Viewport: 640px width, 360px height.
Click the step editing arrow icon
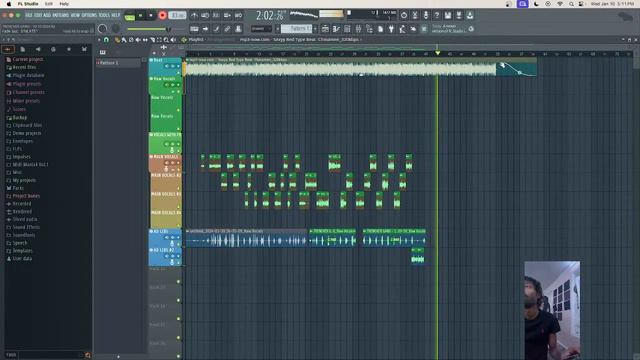(x=205, y=29)
